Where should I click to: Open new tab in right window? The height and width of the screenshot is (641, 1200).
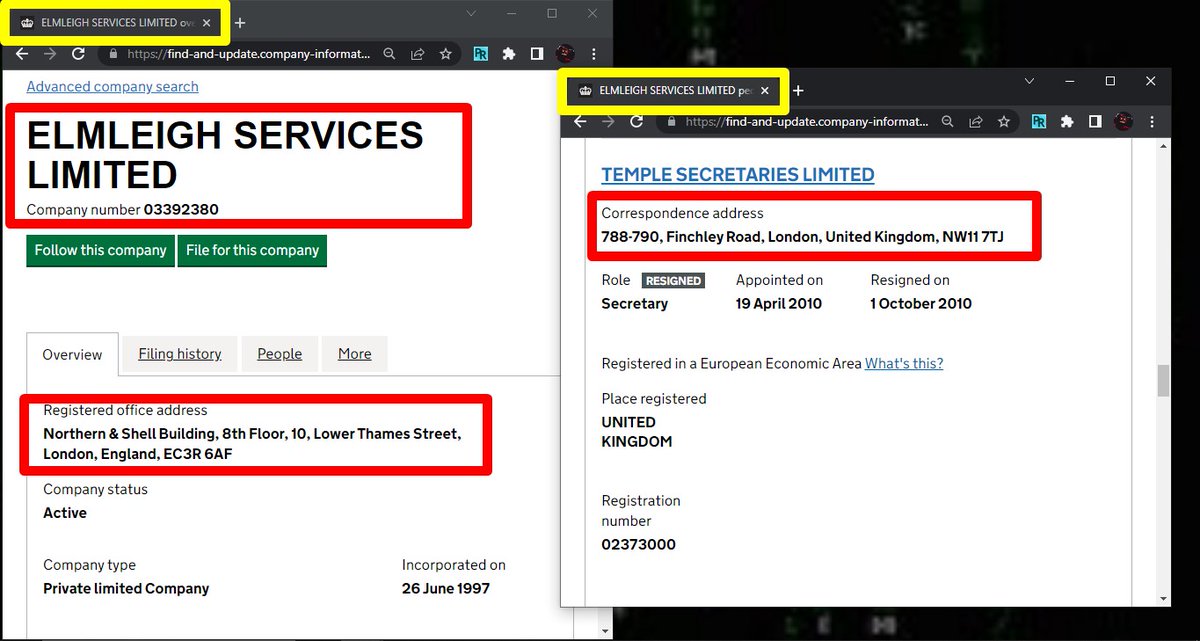coord(798,90)
